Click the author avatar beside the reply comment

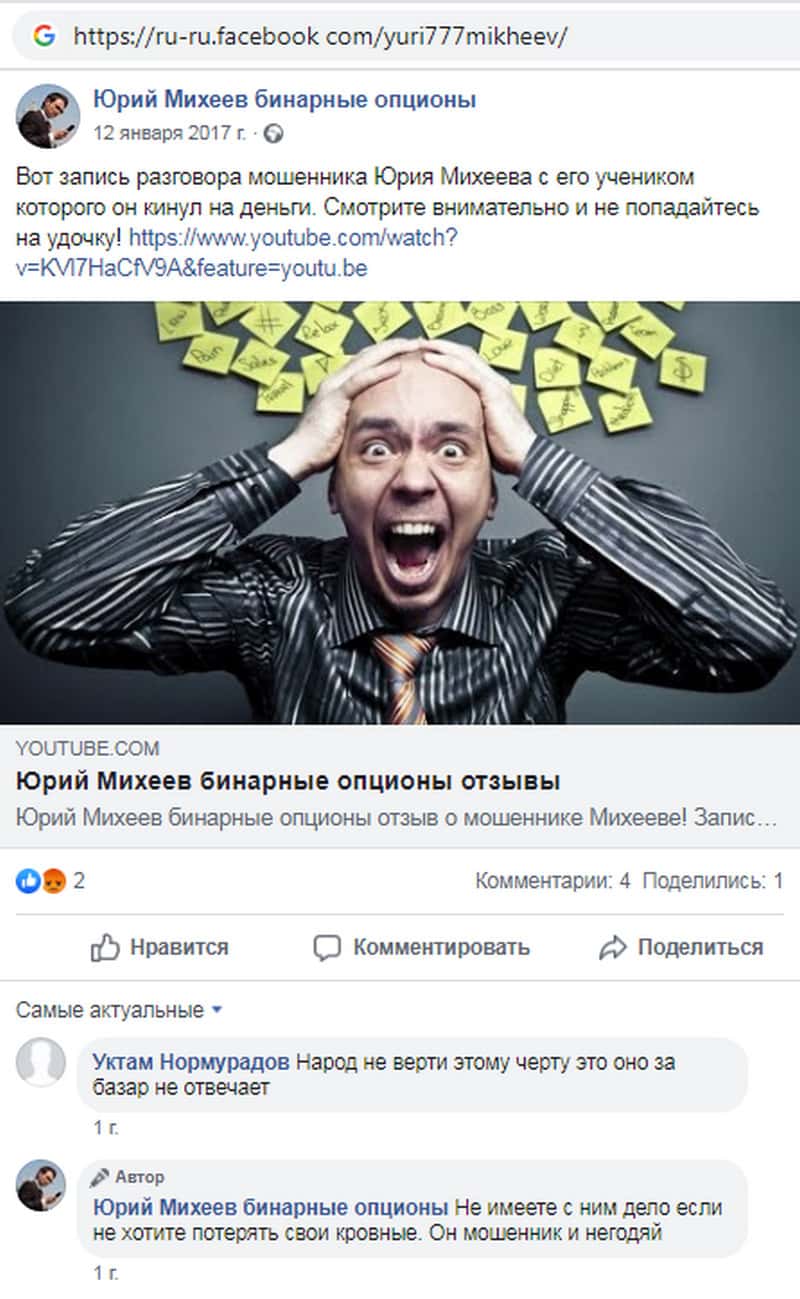41,1185
